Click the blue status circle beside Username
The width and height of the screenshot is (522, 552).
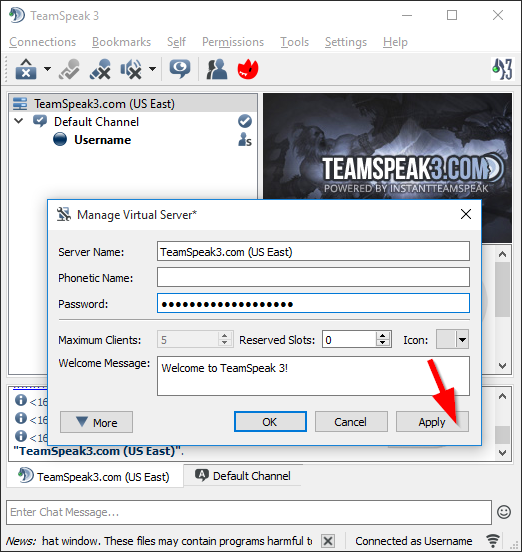(60, 139)
